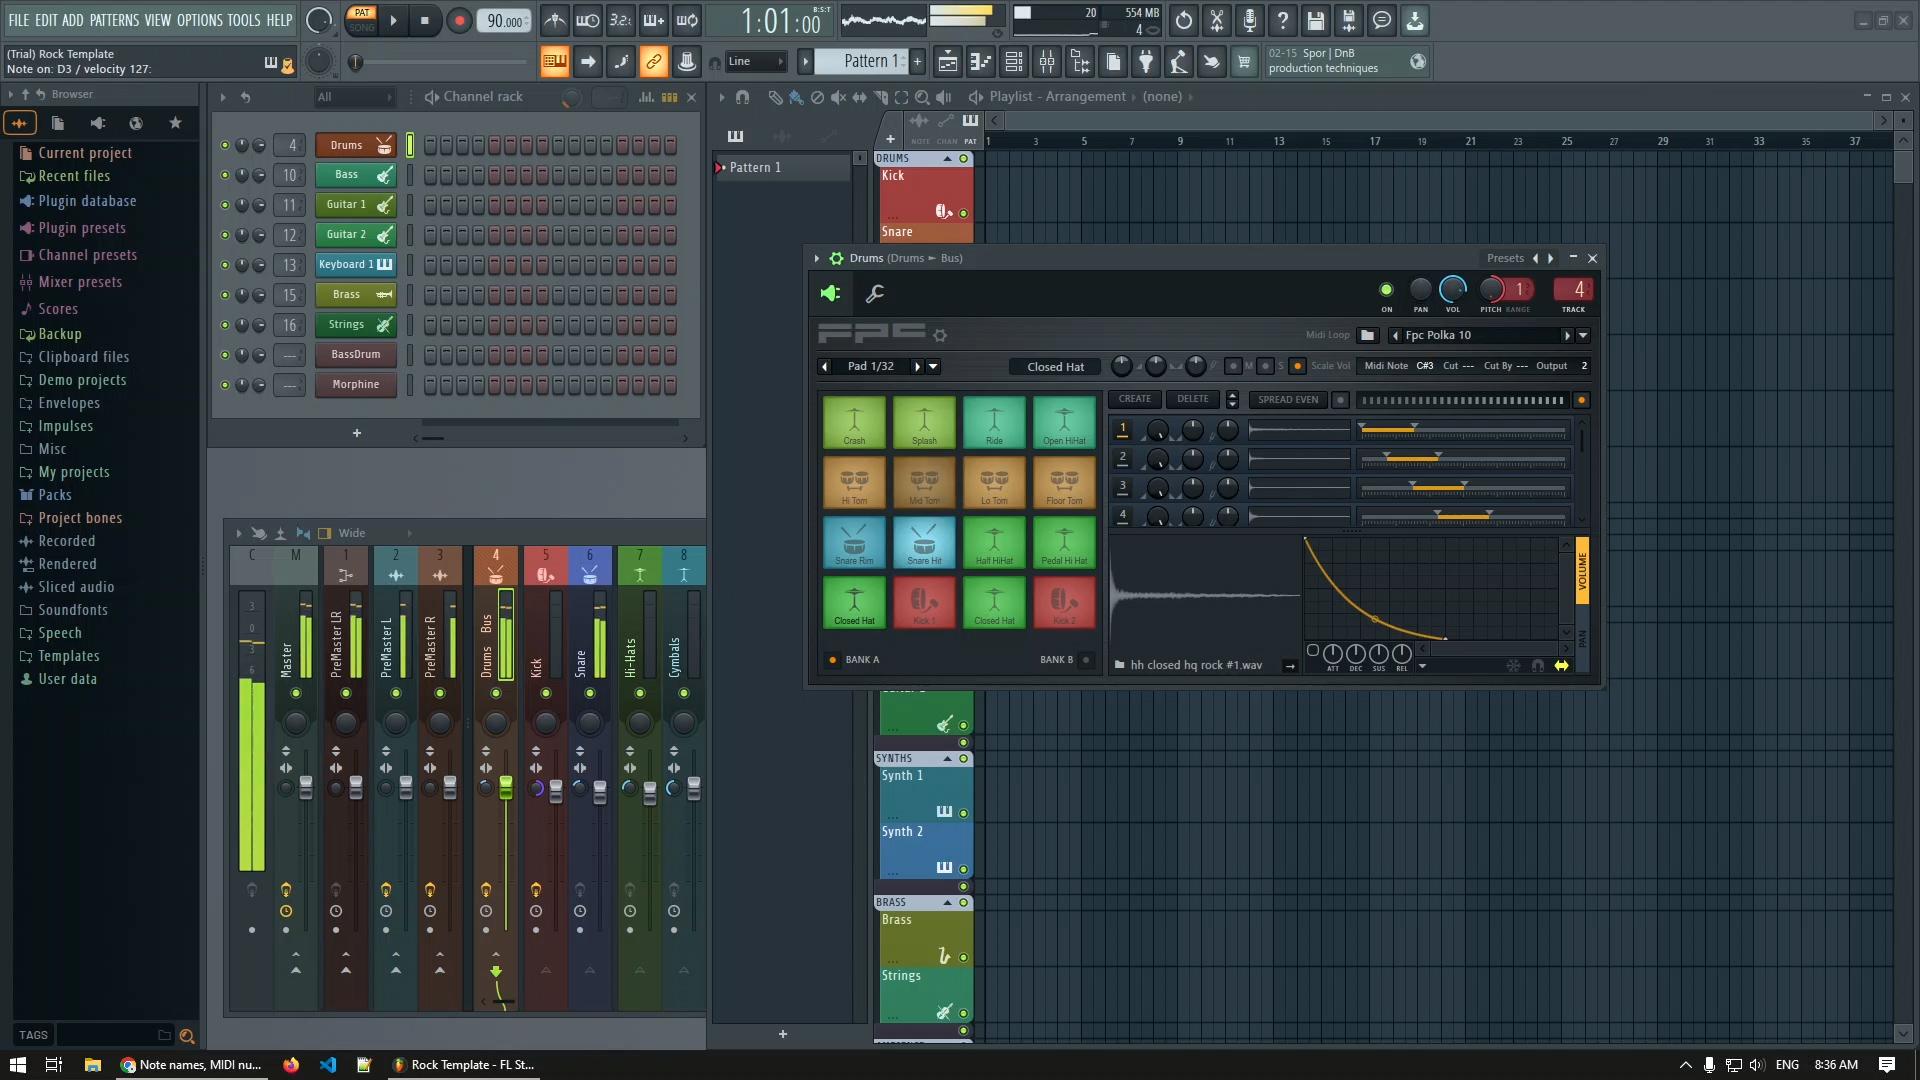Open the help question mark icon
This screenshot has height=1080, width=1920.
point(1283,20)
